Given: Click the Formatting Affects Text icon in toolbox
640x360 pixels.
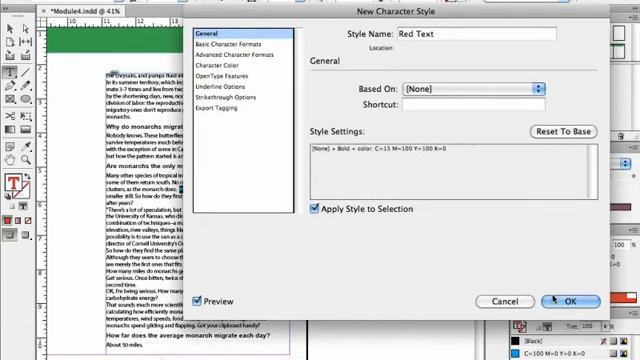Looking at the screenshot, I should pos(23,207).
